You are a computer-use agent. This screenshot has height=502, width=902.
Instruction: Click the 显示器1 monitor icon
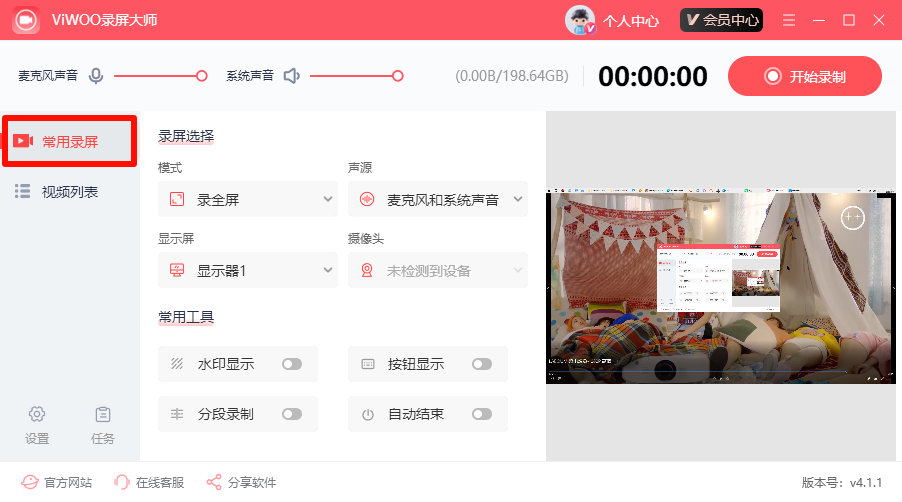(x=177, y=270)
